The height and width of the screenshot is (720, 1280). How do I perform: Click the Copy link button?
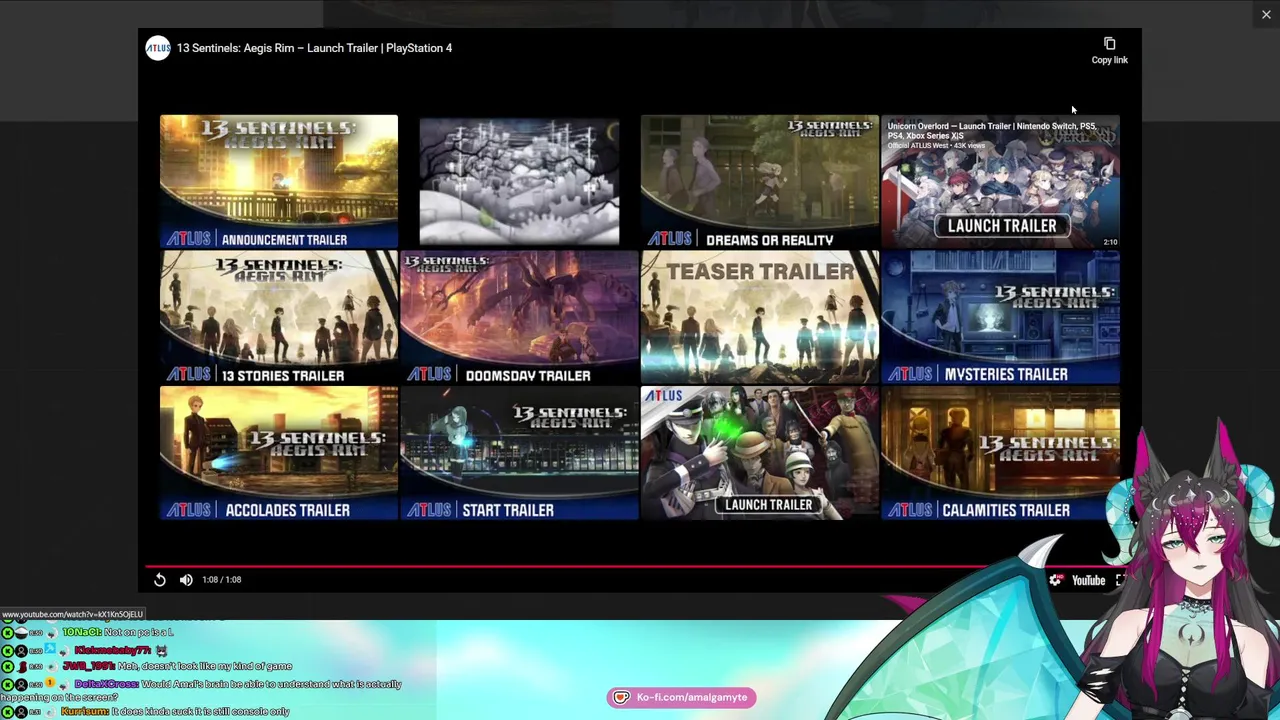[x=1109, y=51]
